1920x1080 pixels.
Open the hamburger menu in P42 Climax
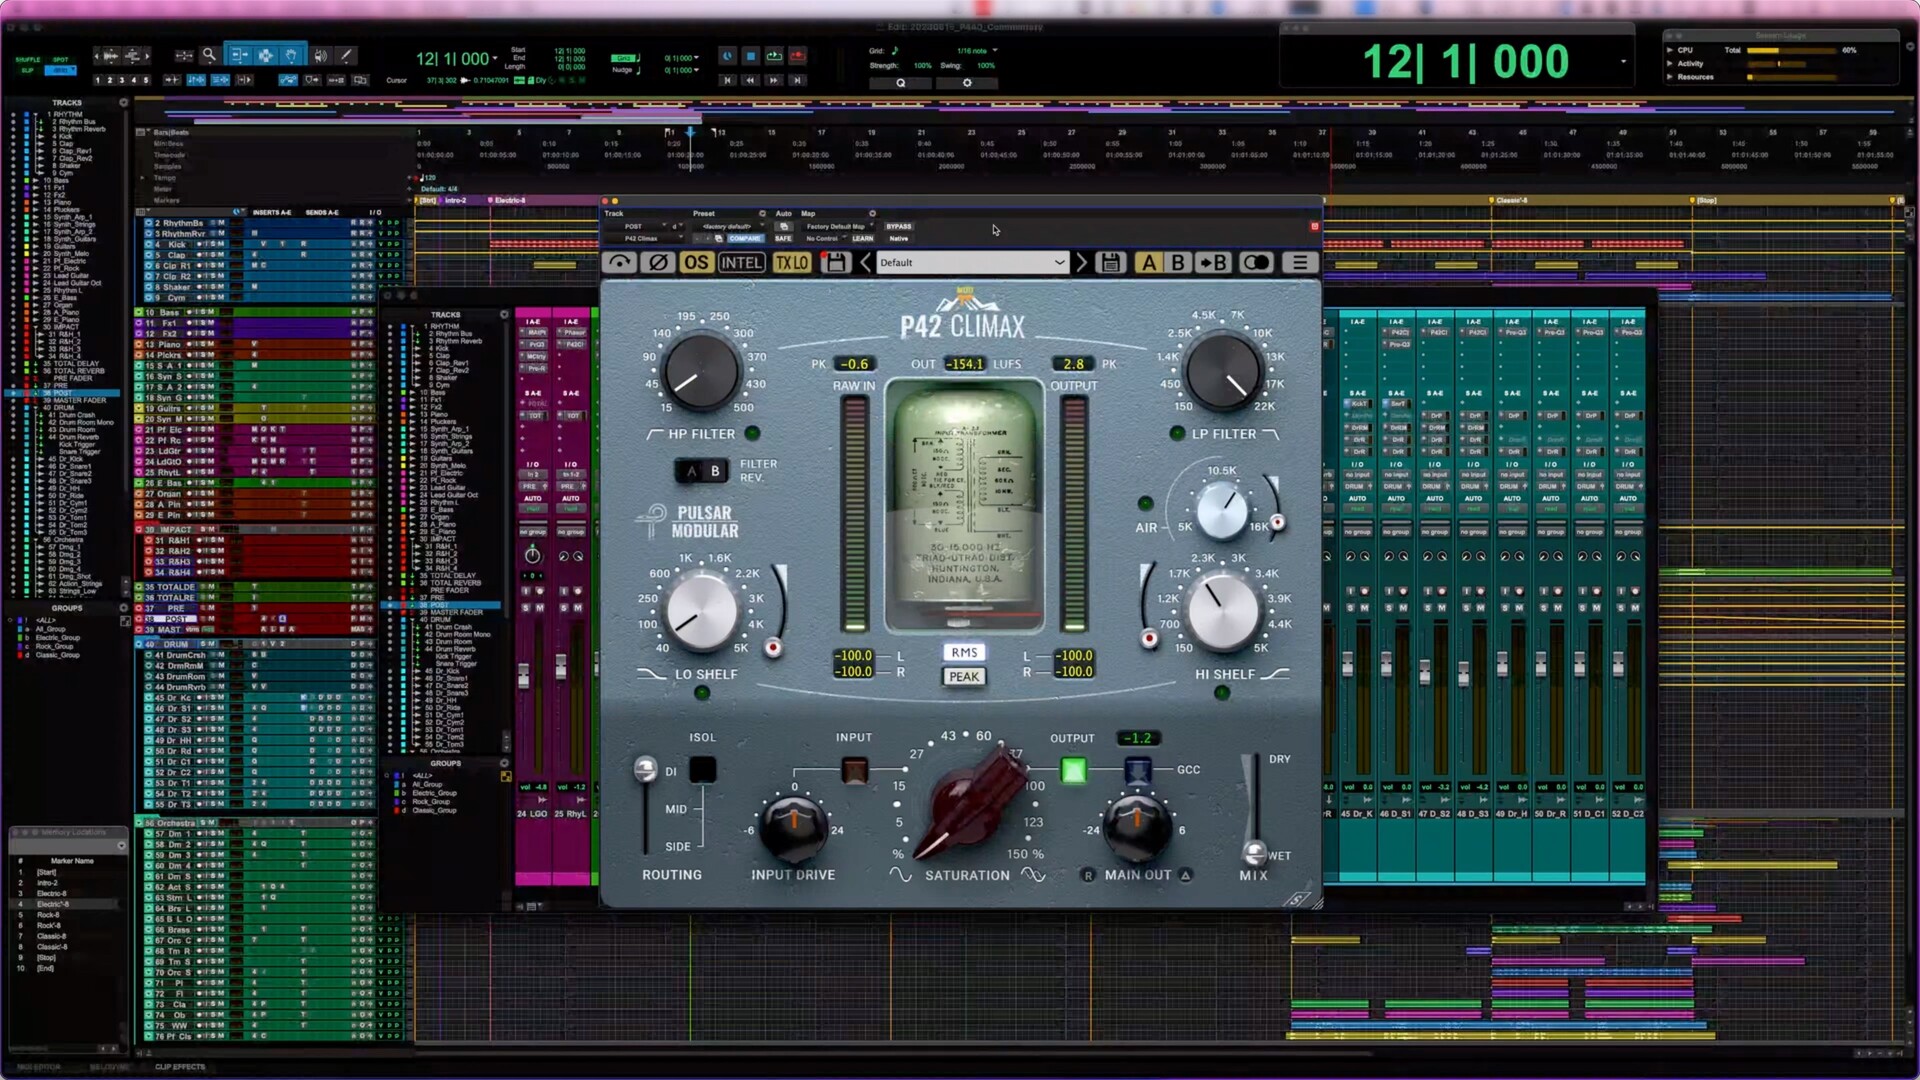point(1300,263)
